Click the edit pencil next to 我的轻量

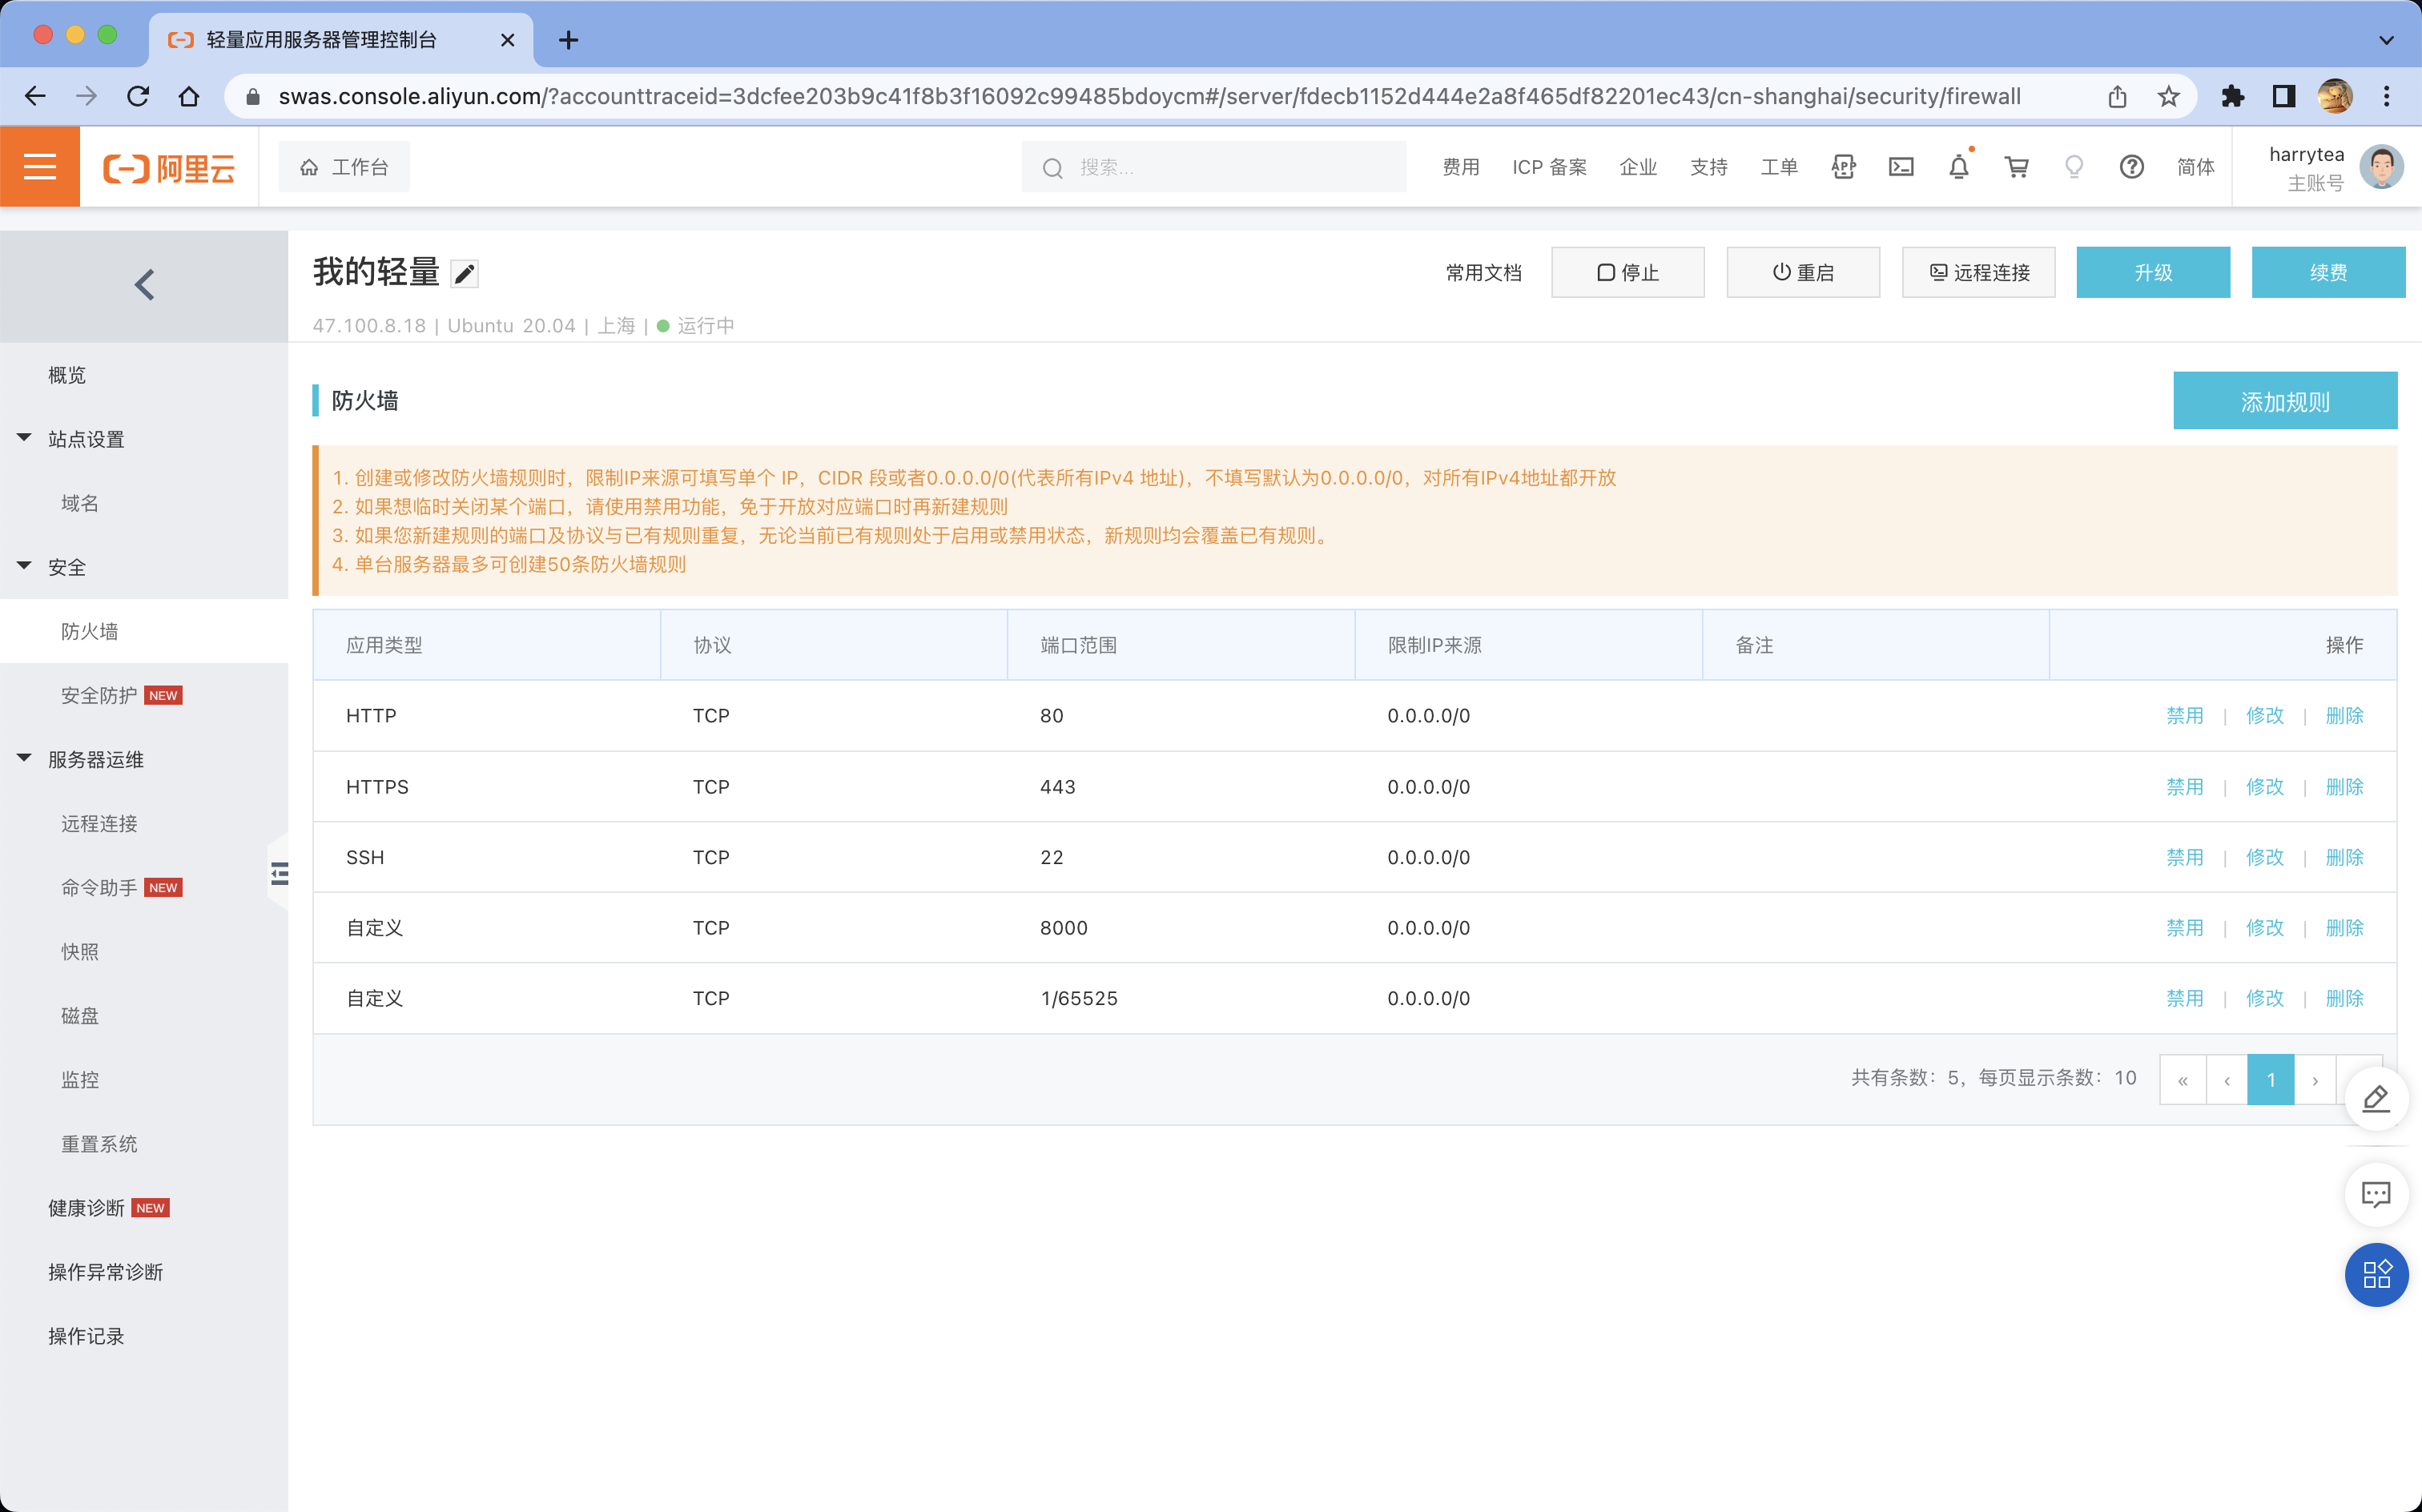click(x=464, y=274)
